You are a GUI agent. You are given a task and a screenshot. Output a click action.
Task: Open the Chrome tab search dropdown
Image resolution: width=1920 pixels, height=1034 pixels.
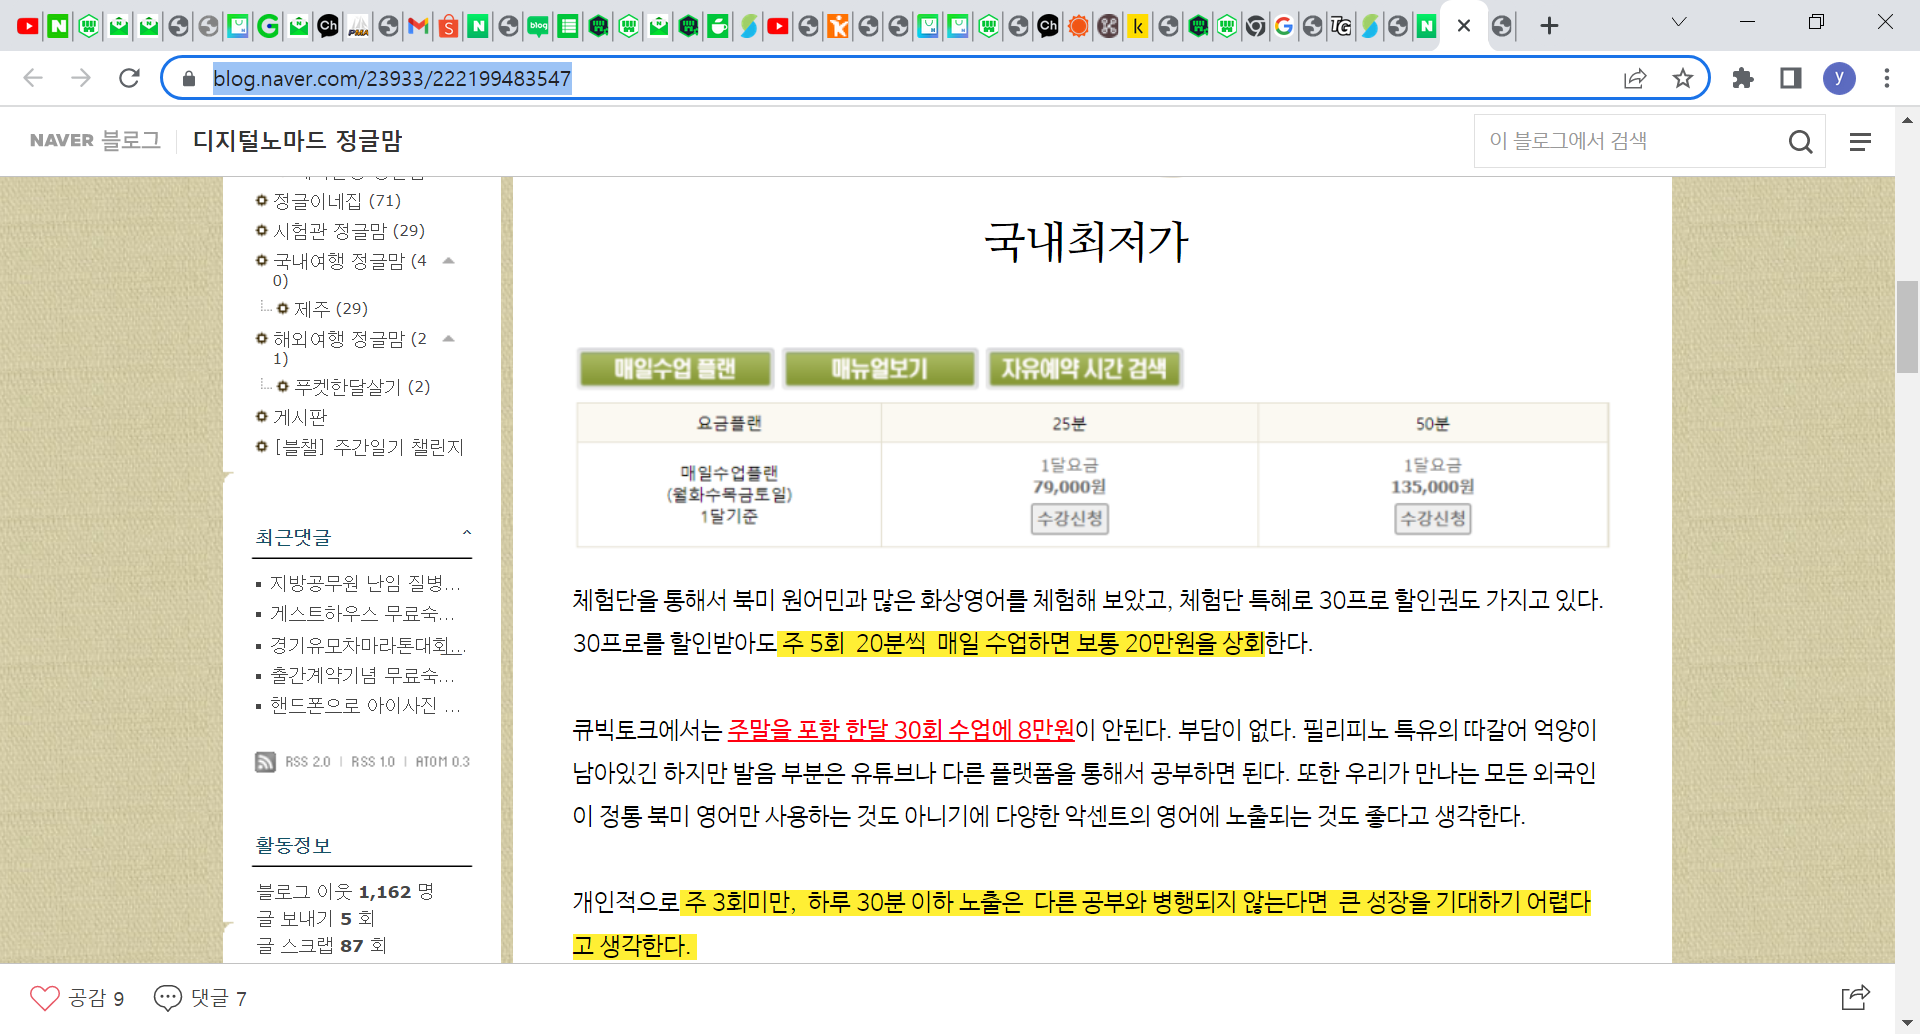[x=1679, y=23]
